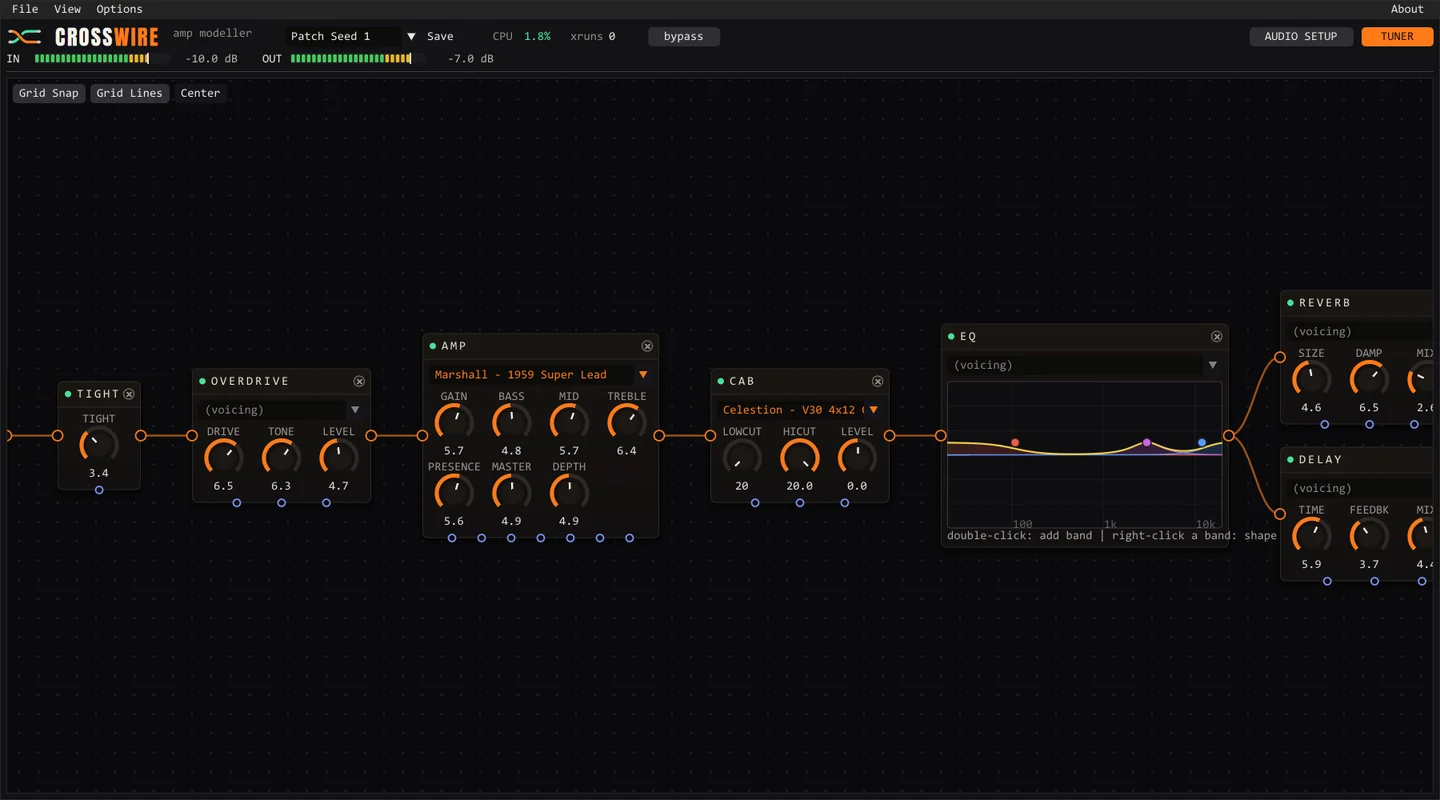1440x800 pixels.
Task: Remove the TIGHT module with its close icon
Action: [x=129, y=394]
